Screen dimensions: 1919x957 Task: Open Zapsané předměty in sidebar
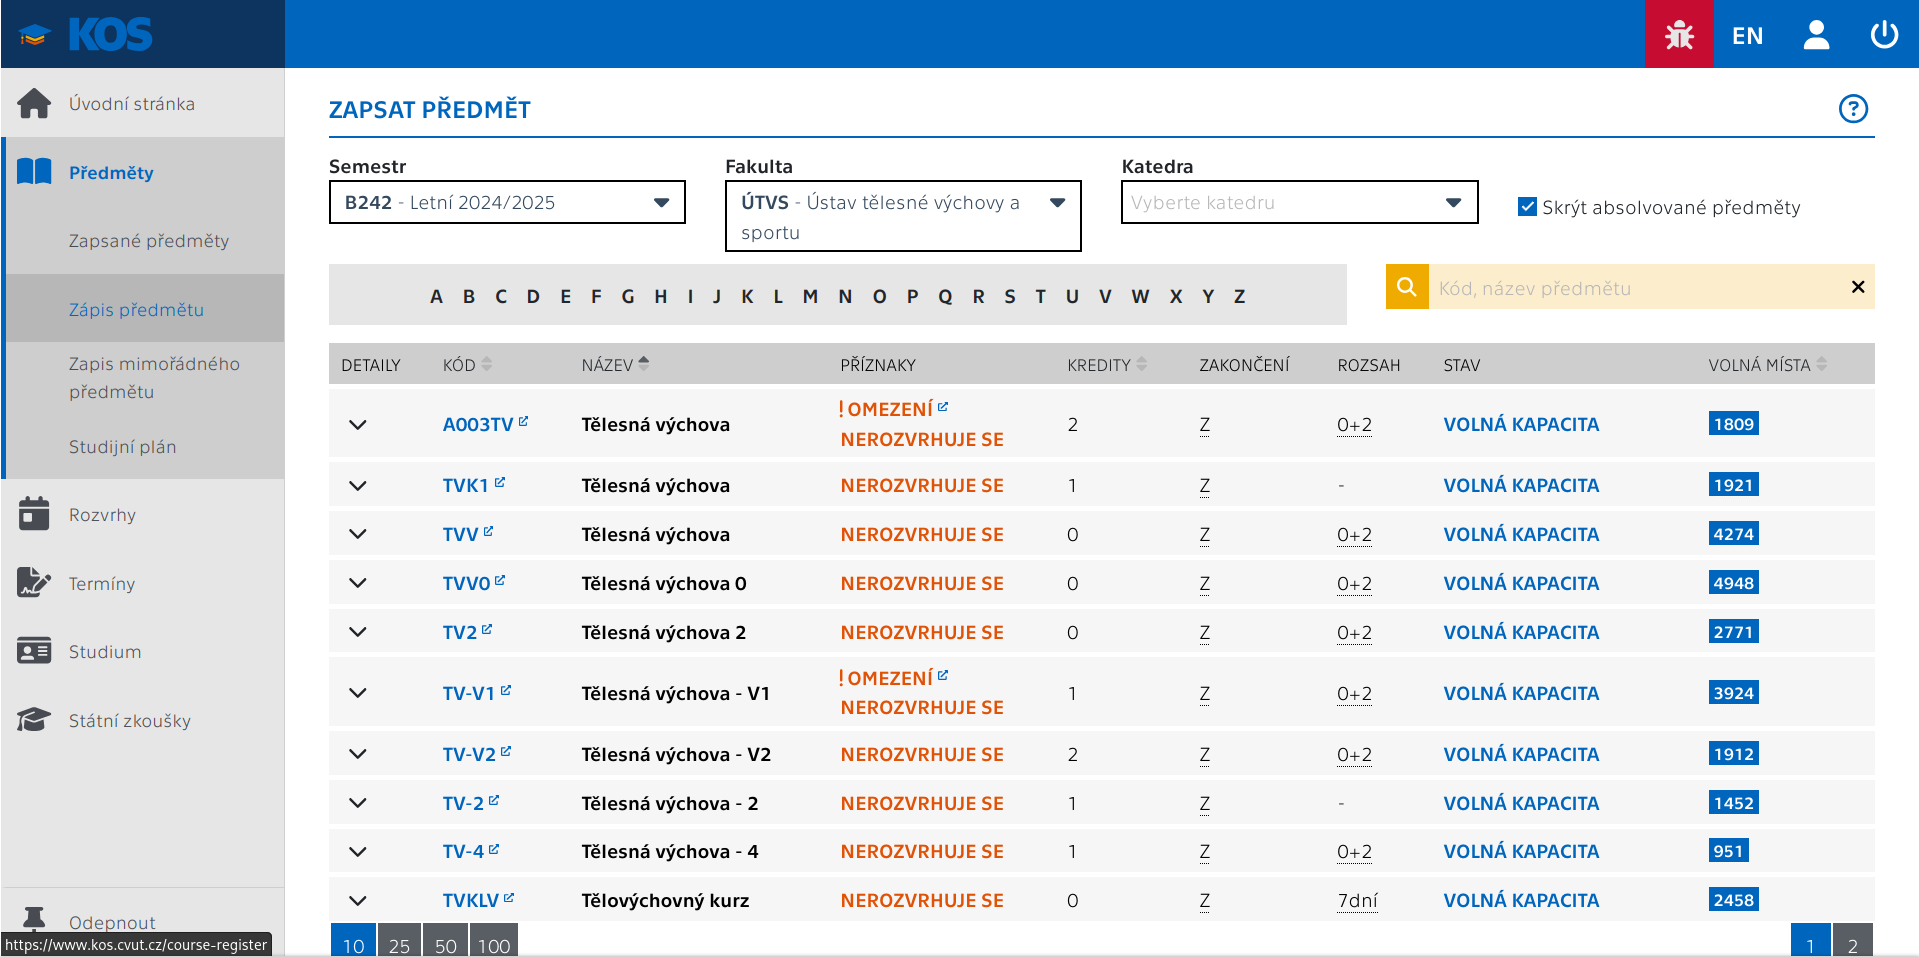pyautogui.click(x=149, y=240)
